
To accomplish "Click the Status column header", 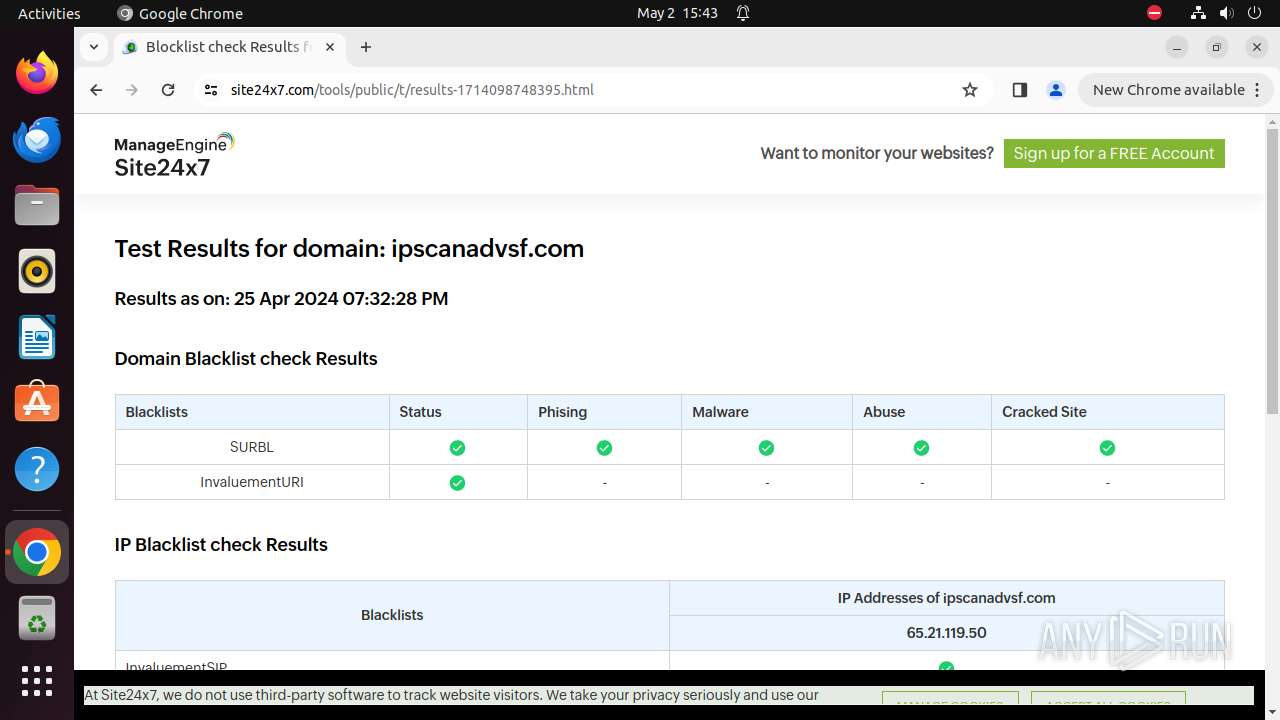I will tap(458, 412).
